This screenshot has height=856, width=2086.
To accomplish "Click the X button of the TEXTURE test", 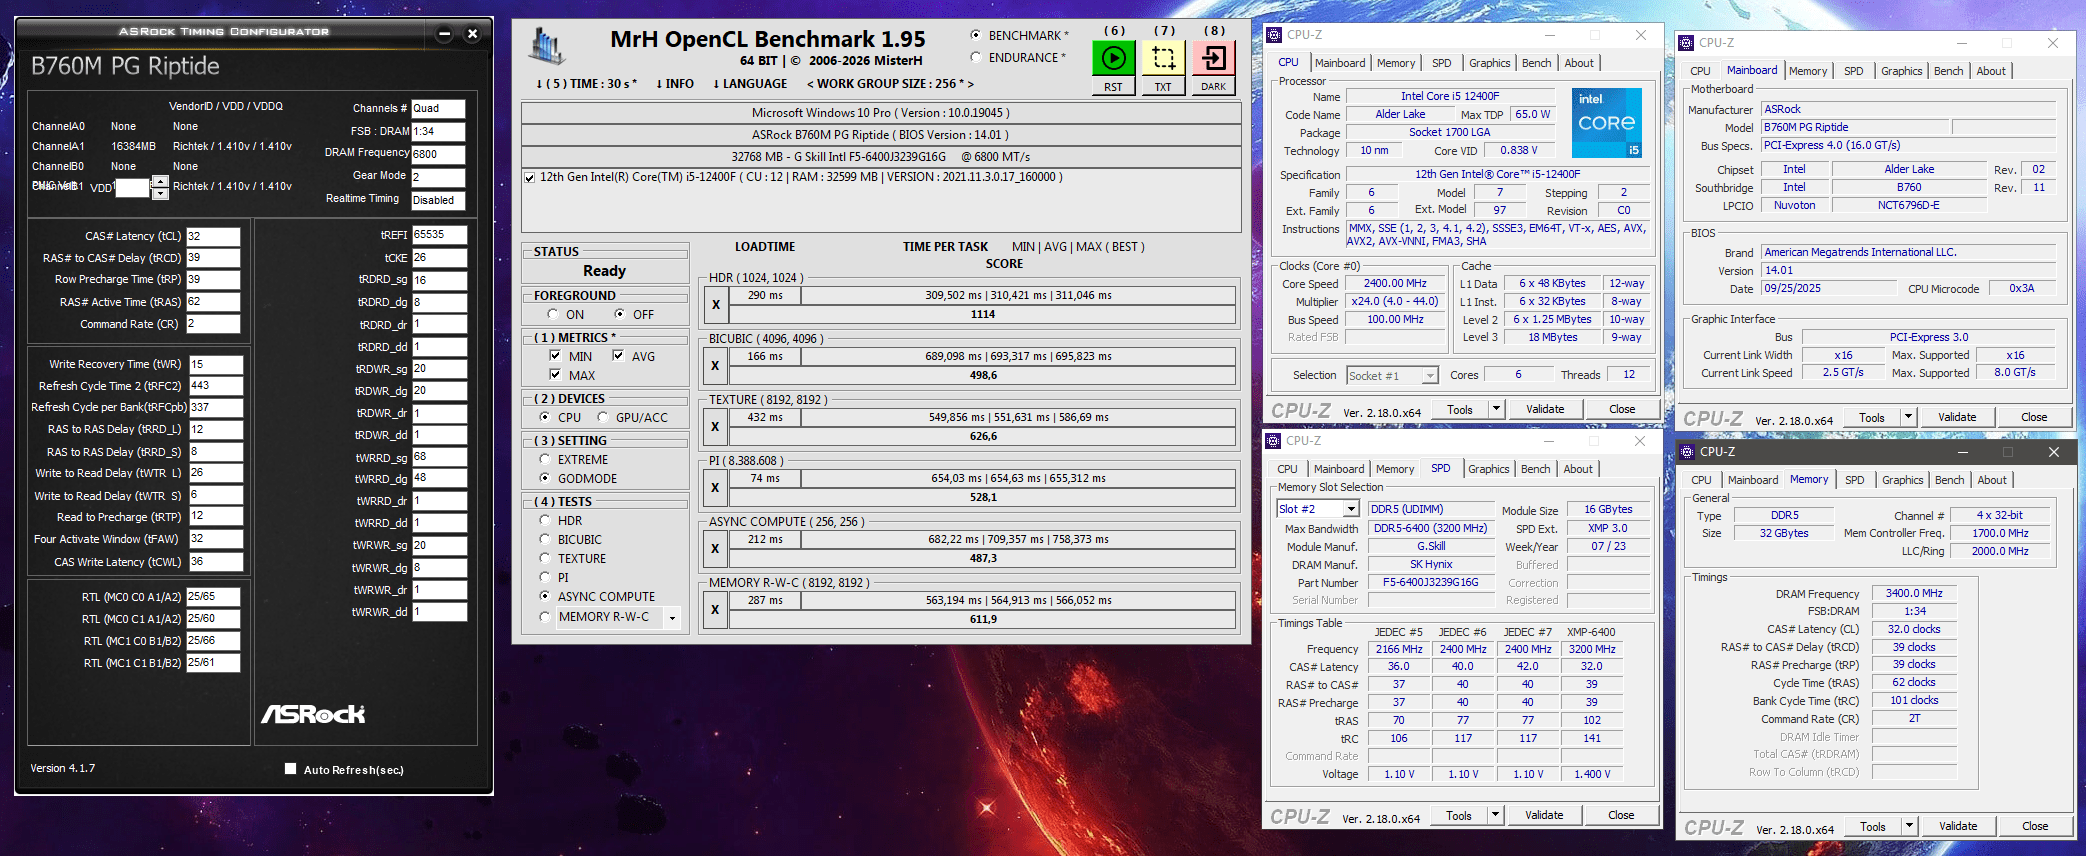I will (715, 427).
